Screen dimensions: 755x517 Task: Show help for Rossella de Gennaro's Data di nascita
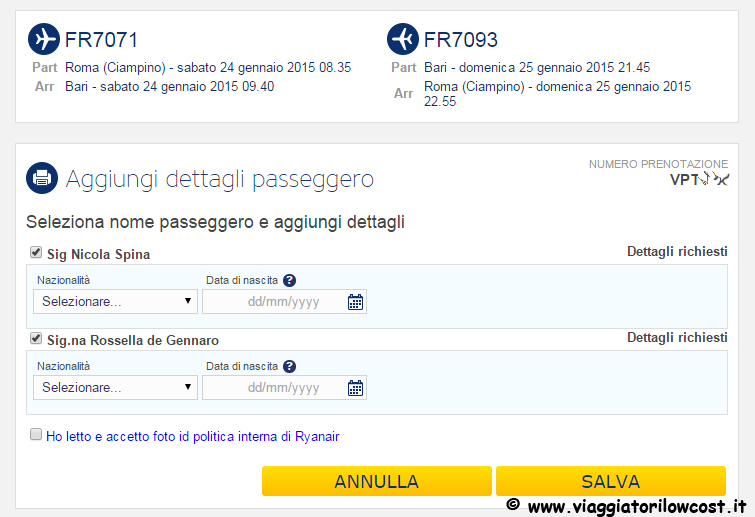coord(289,366)
